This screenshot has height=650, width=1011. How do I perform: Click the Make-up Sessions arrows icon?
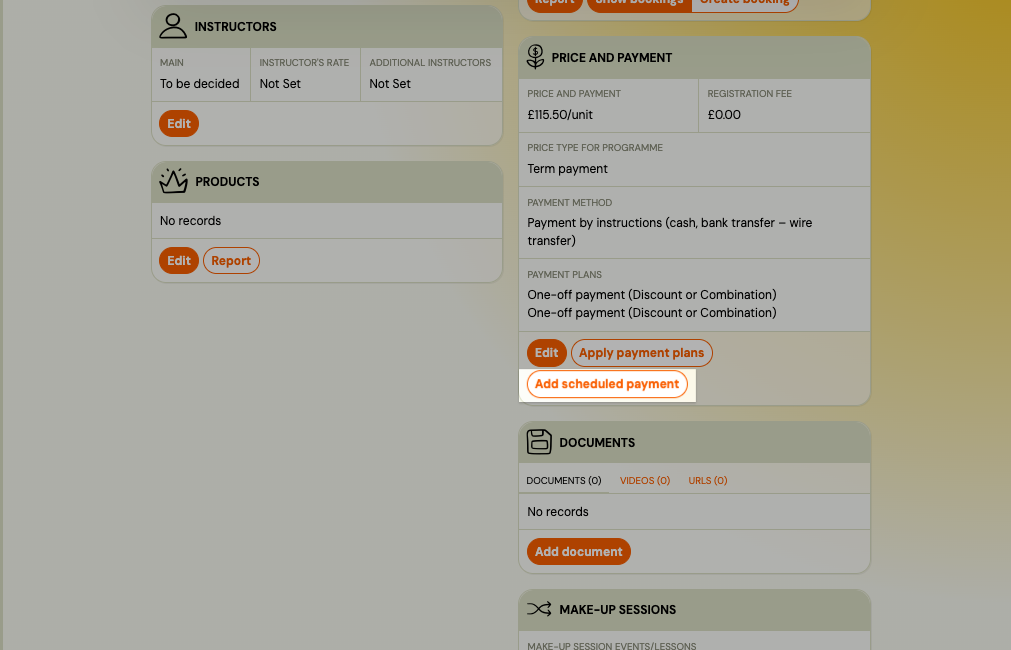click(x=539, y=609)
